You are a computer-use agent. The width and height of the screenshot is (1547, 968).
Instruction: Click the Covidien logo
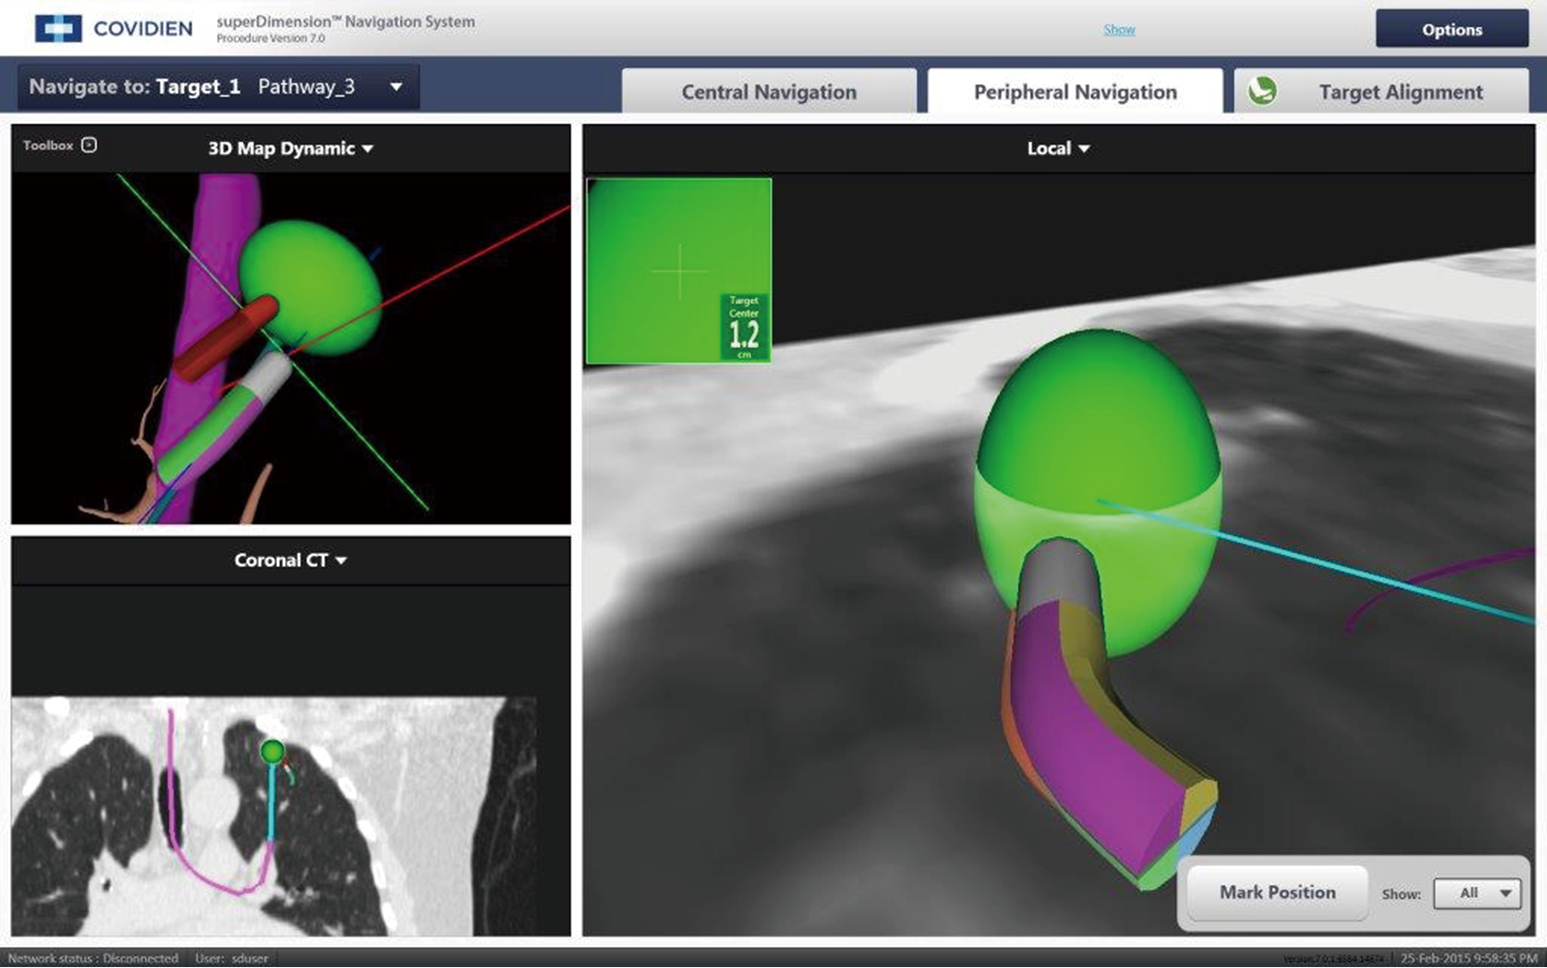pos(113,28)
